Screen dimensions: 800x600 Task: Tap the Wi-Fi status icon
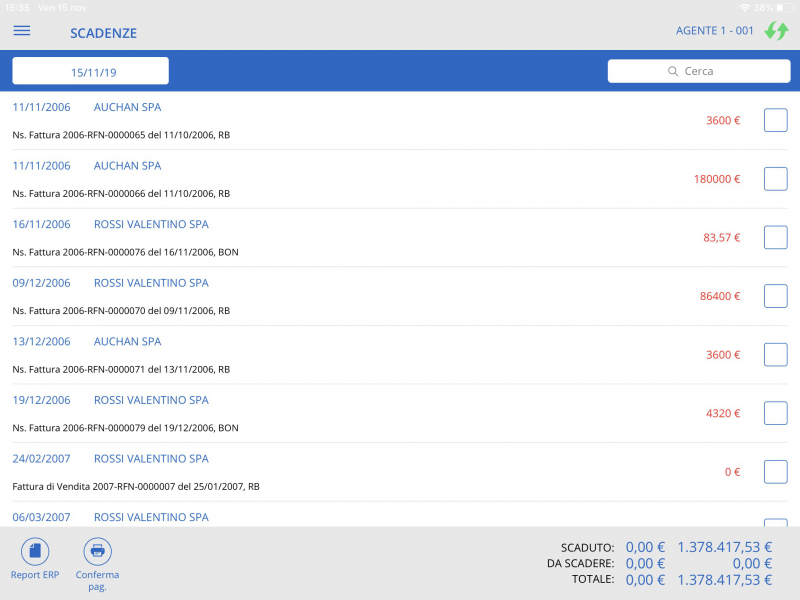(744, 7)
